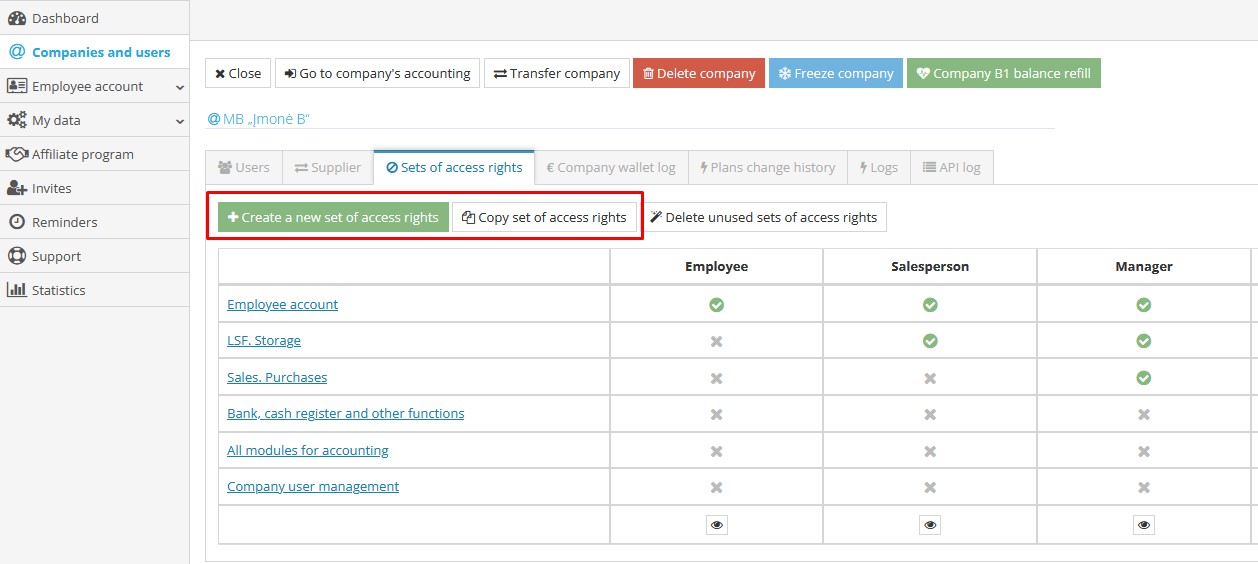
Task: Click the Companies and users @ icon
Action: (x=16, y=52)
